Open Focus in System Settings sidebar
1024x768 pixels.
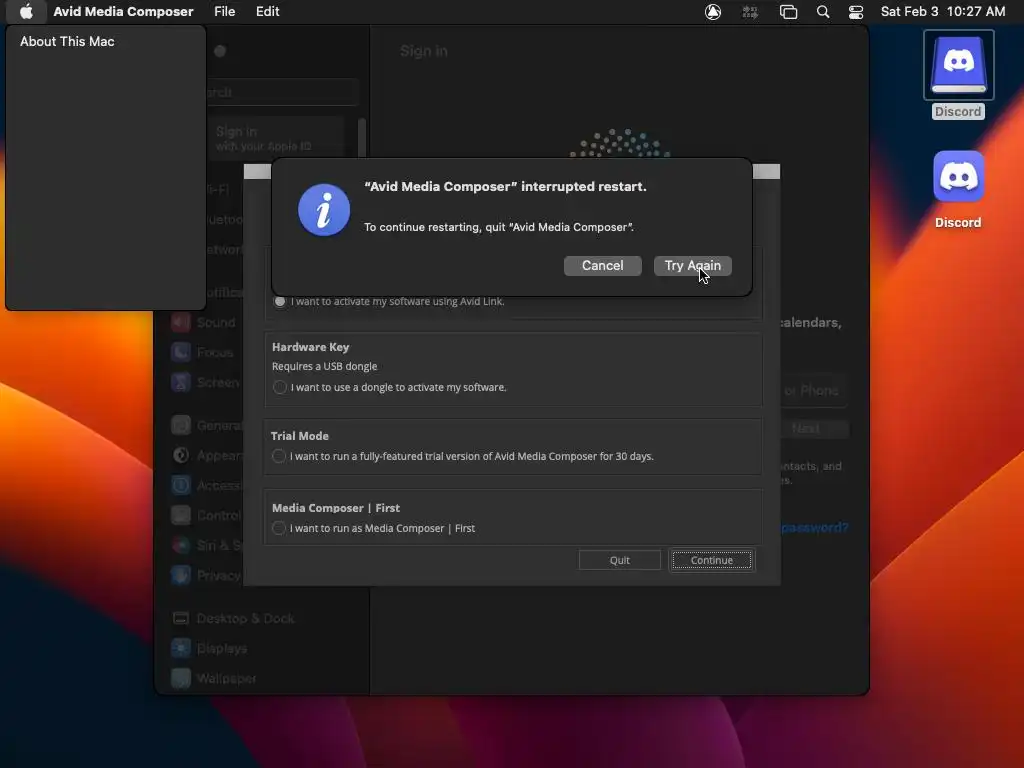[x=203, y=352]
